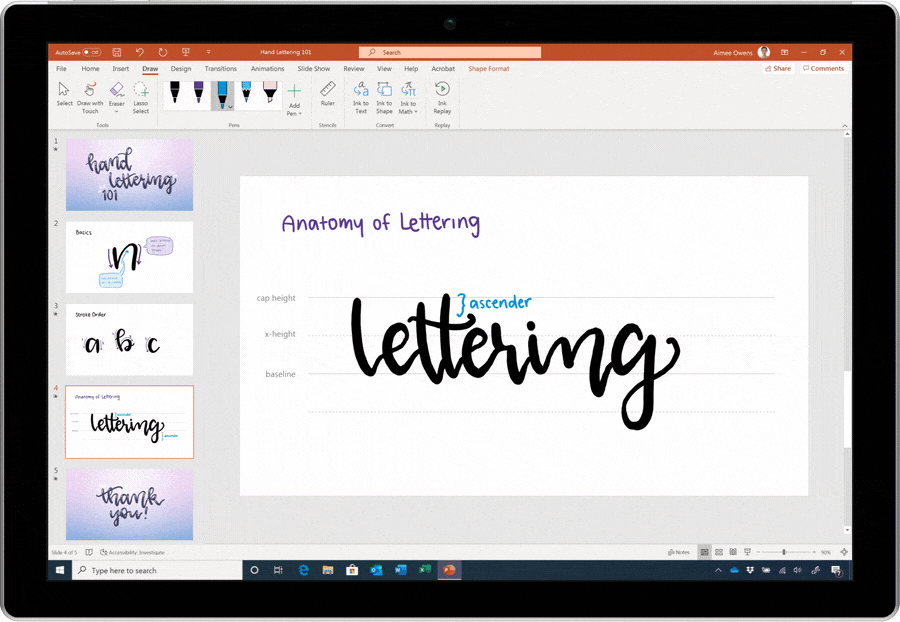Convert drawing using Ink to Shape
This screenshot has height=622, width=900.
pos(384,97)
